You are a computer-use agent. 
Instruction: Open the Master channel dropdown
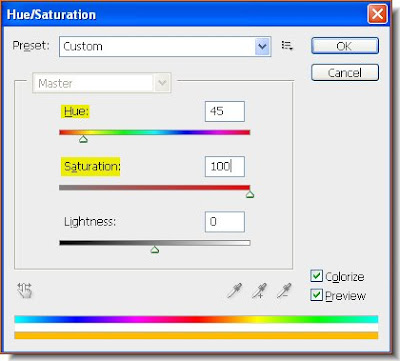tap(102, 83)
